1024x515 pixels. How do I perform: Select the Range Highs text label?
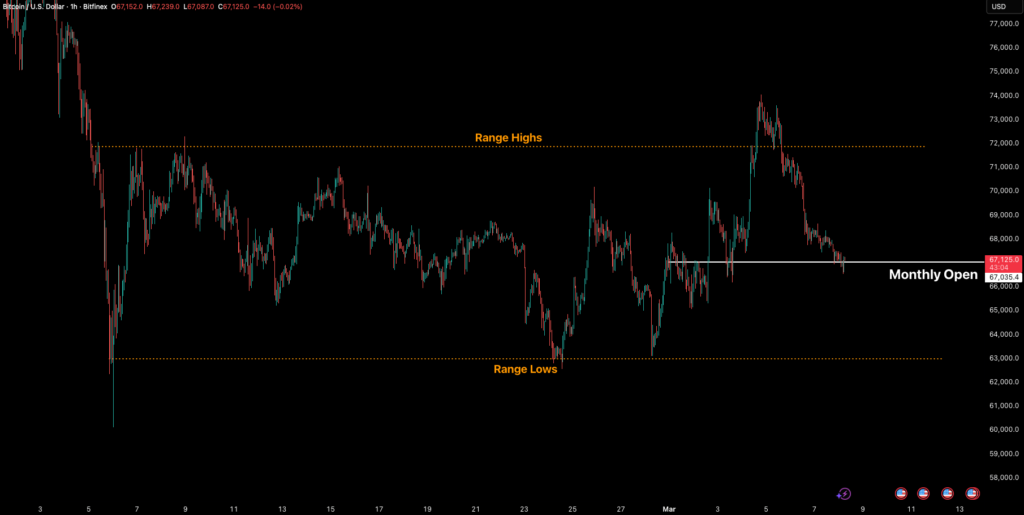tap(508, 137)
